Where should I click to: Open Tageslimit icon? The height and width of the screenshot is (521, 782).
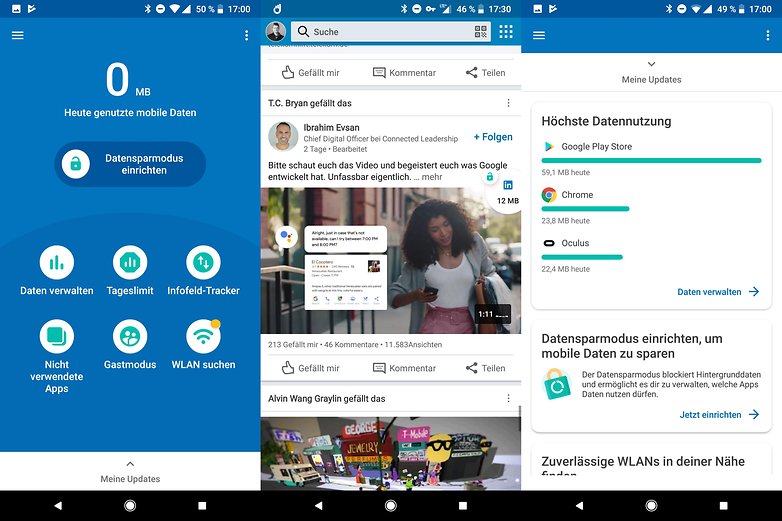pyautogui.click(x=130, y=262)
